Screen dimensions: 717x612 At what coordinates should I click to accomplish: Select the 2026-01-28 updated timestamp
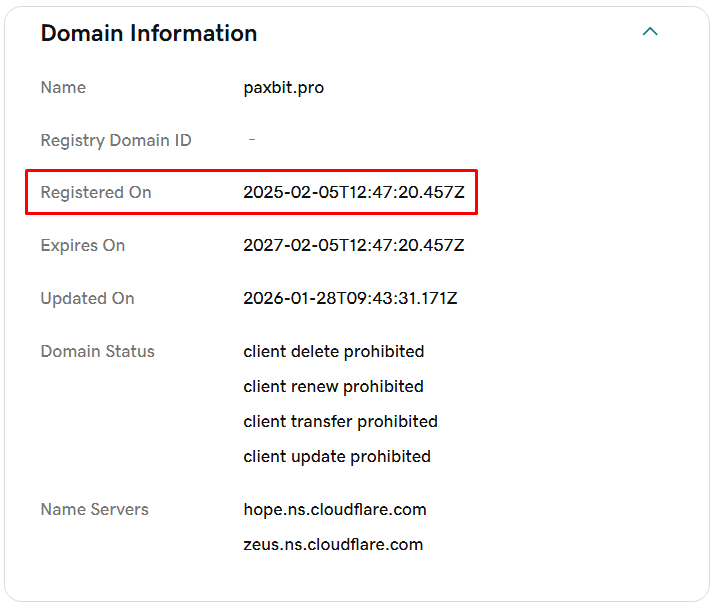tap(350, 299)
